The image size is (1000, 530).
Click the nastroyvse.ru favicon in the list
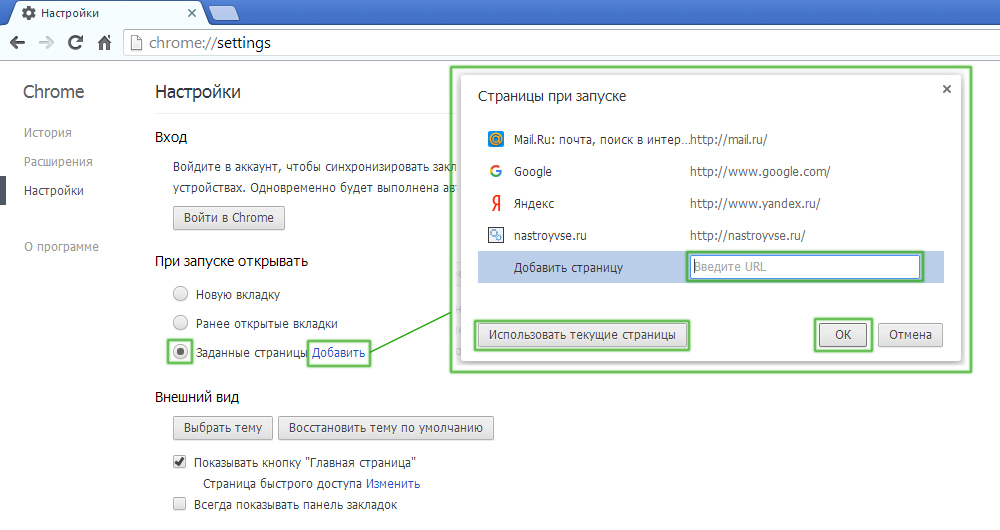[496, 235]
